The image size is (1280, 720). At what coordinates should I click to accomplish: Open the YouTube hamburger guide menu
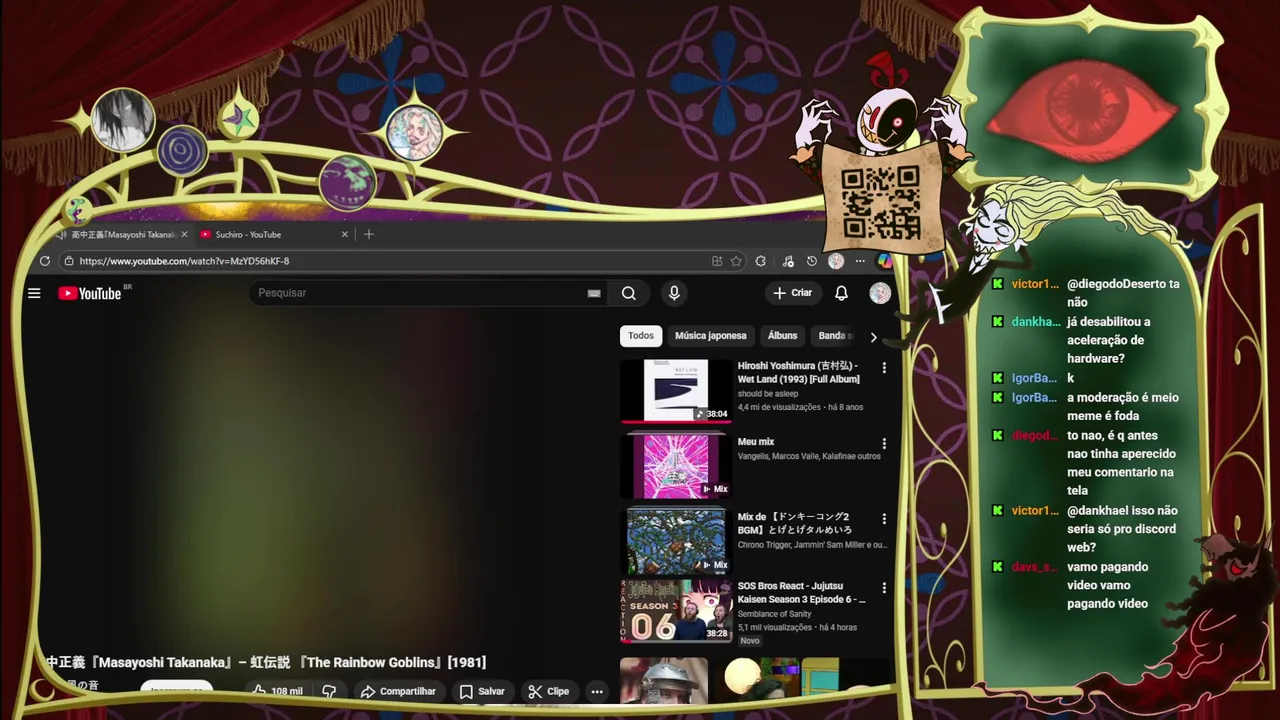coord(34,293)
